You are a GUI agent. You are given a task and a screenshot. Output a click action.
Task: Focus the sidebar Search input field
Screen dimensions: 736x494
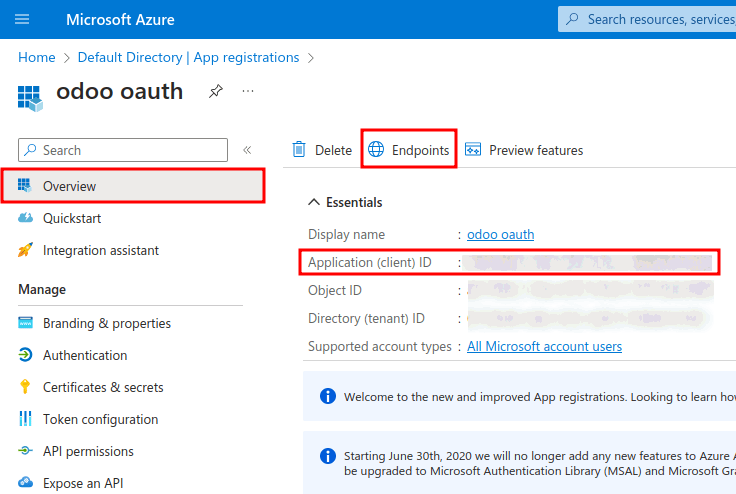click(x=132, y=150)
